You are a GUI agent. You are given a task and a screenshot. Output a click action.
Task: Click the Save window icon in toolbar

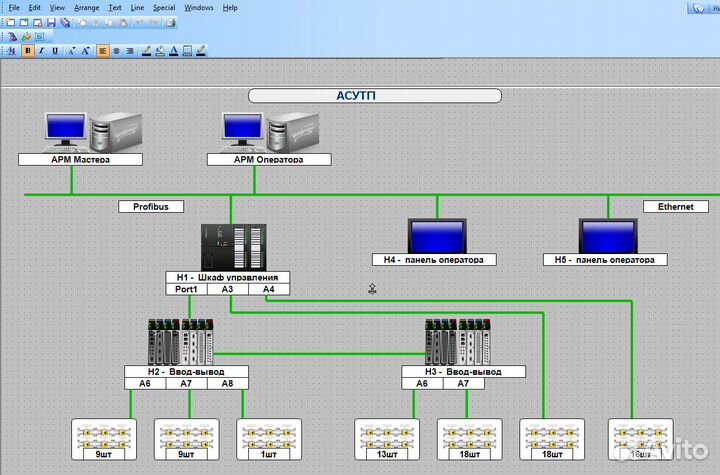click(x=52, y=21)
